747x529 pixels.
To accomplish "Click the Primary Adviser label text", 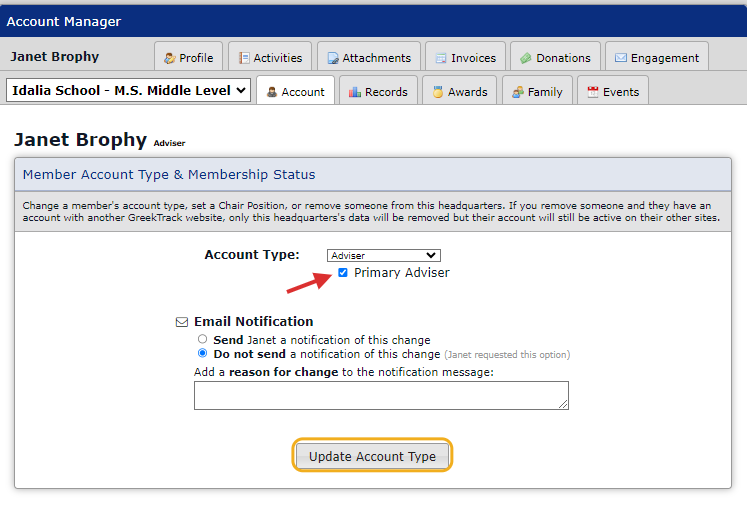I will point(402,273).
